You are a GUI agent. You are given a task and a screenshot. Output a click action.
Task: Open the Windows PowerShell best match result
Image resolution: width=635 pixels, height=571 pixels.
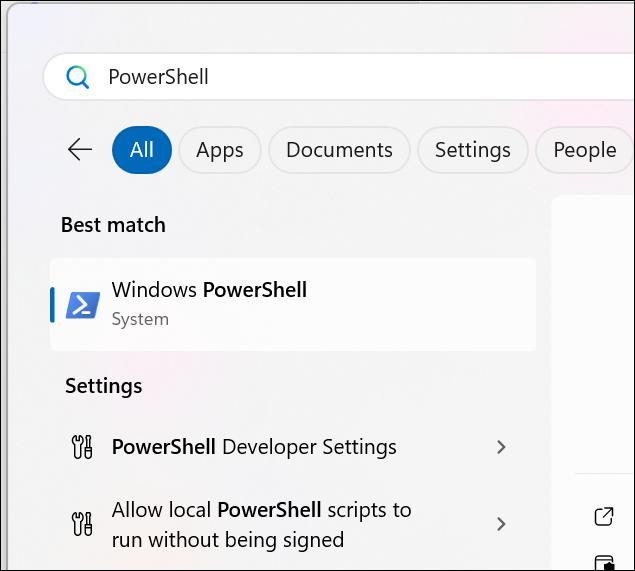coord(293,304)
